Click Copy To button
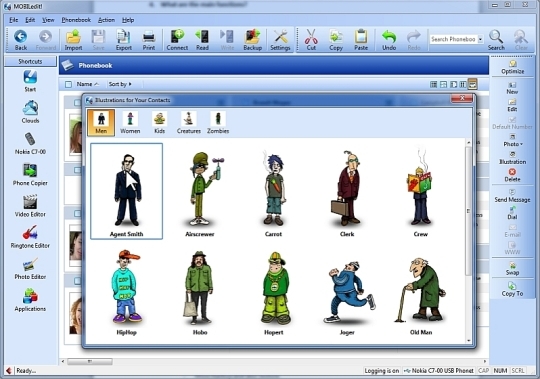Viewport: 540px width, 379px height. coord(512,289)
